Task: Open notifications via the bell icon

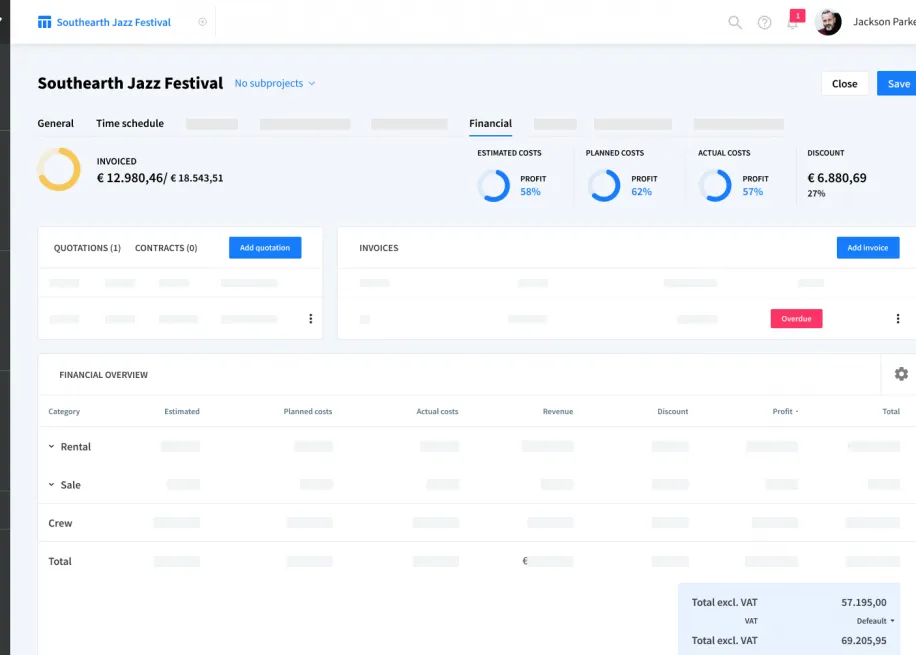Action: click(793, 22)
